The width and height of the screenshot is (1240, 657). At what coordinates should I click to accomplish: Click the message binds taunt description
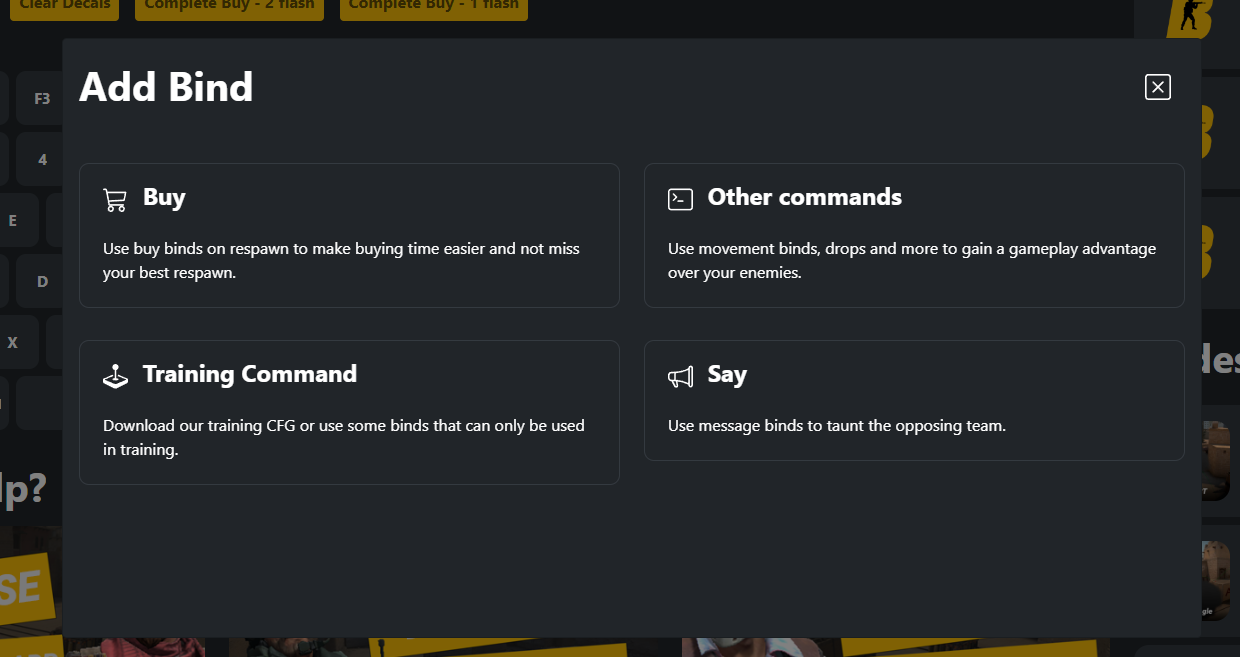pyautogui.click(x=837, y=425)
